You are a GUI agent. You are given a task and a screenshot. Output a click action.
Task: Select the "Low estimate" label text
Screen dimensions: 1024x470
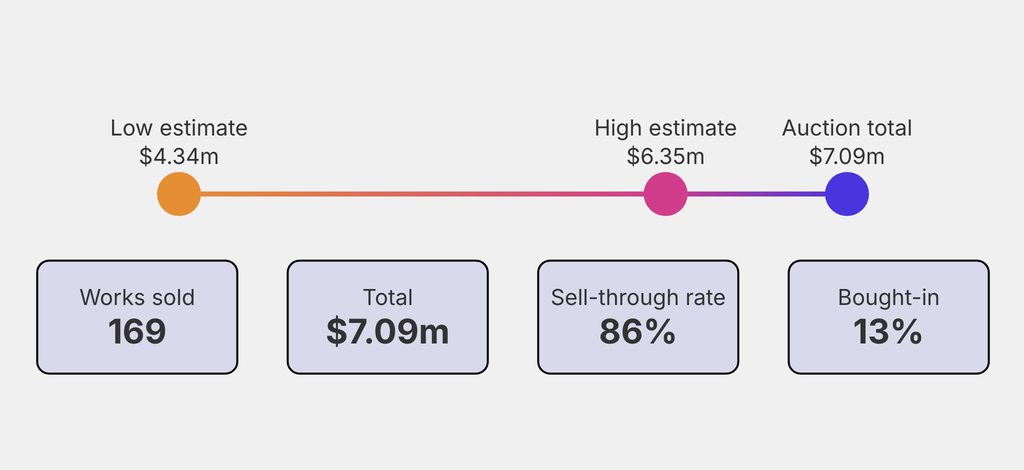(179, 128)
